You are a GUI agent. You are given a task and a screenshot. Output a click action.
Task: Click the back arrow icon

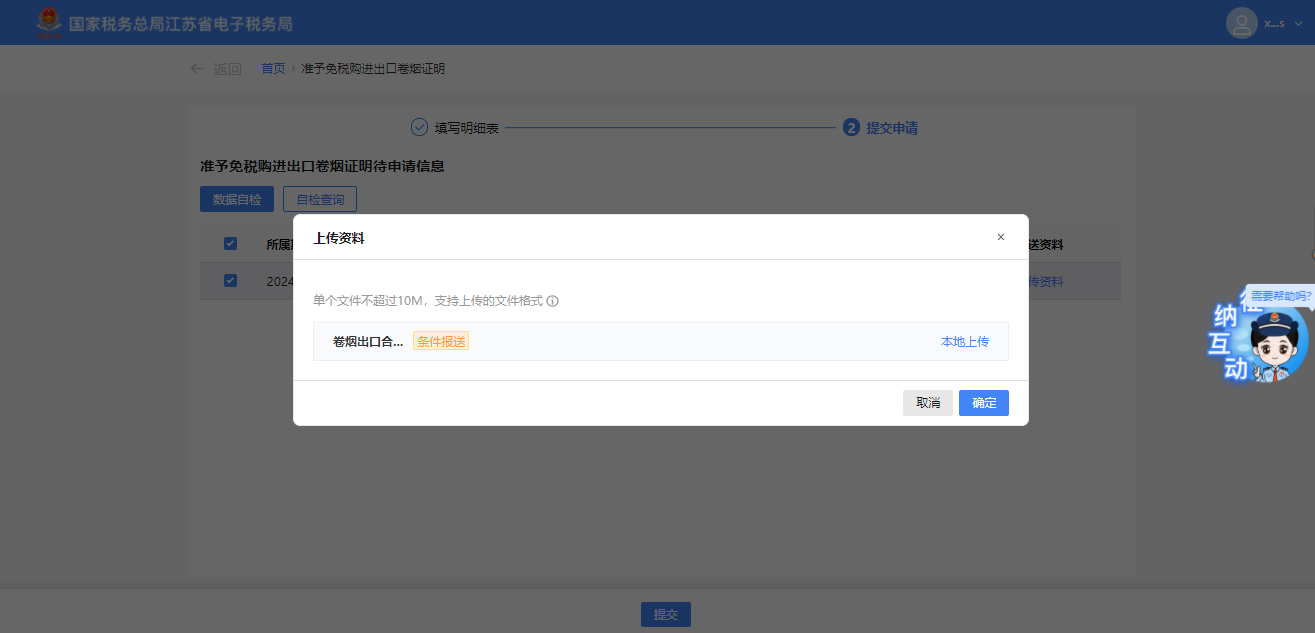197,69
